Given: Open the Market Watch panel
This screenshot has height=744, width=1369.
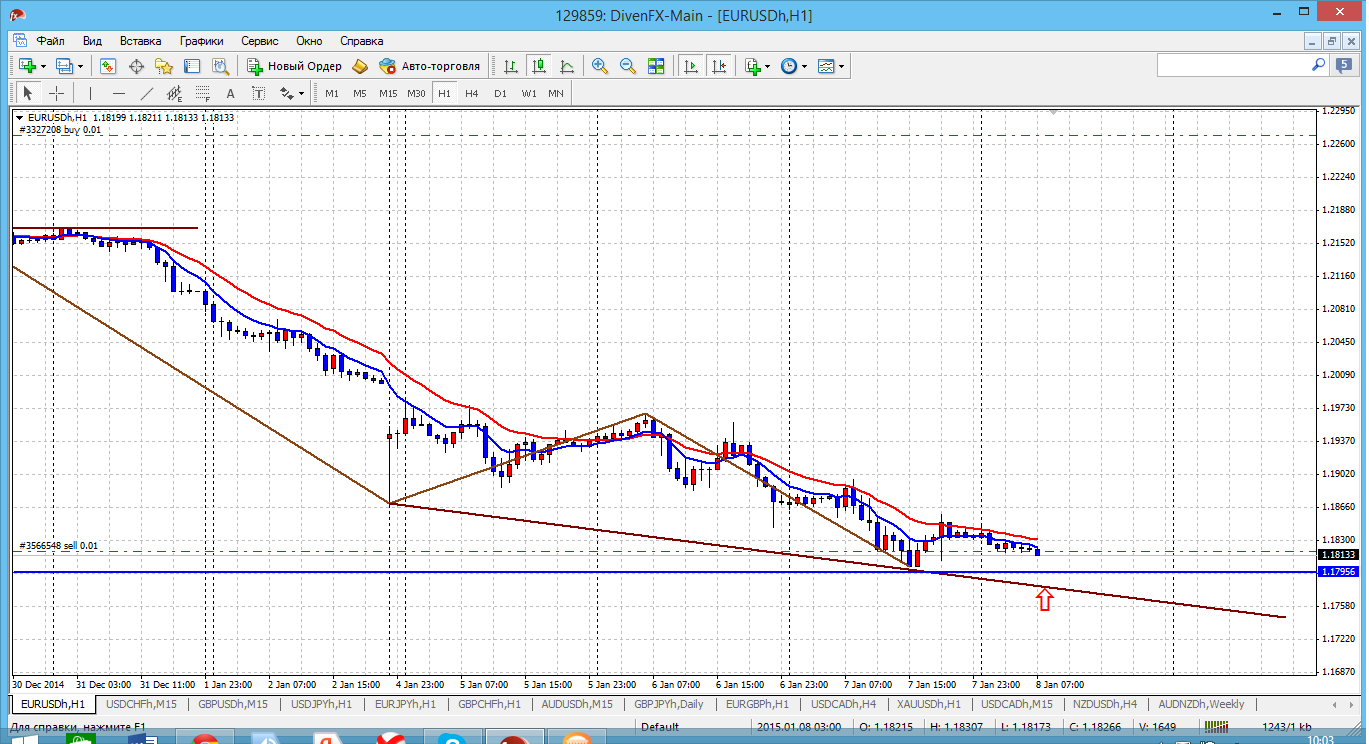Looking at the screenshot, I should 107,66.
